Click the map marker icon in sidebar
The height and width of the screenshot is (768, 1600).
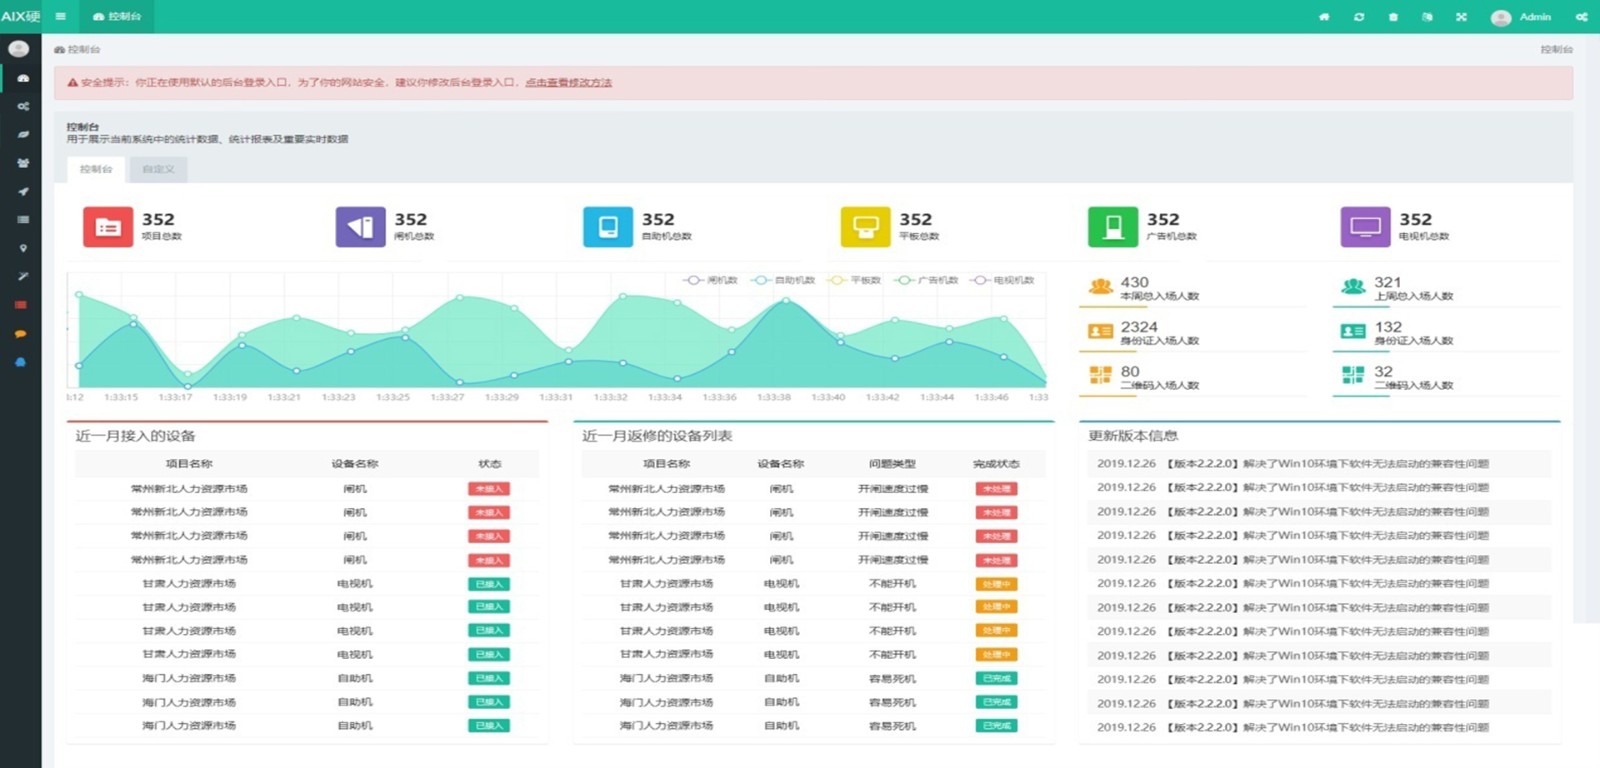coord(22,248)
